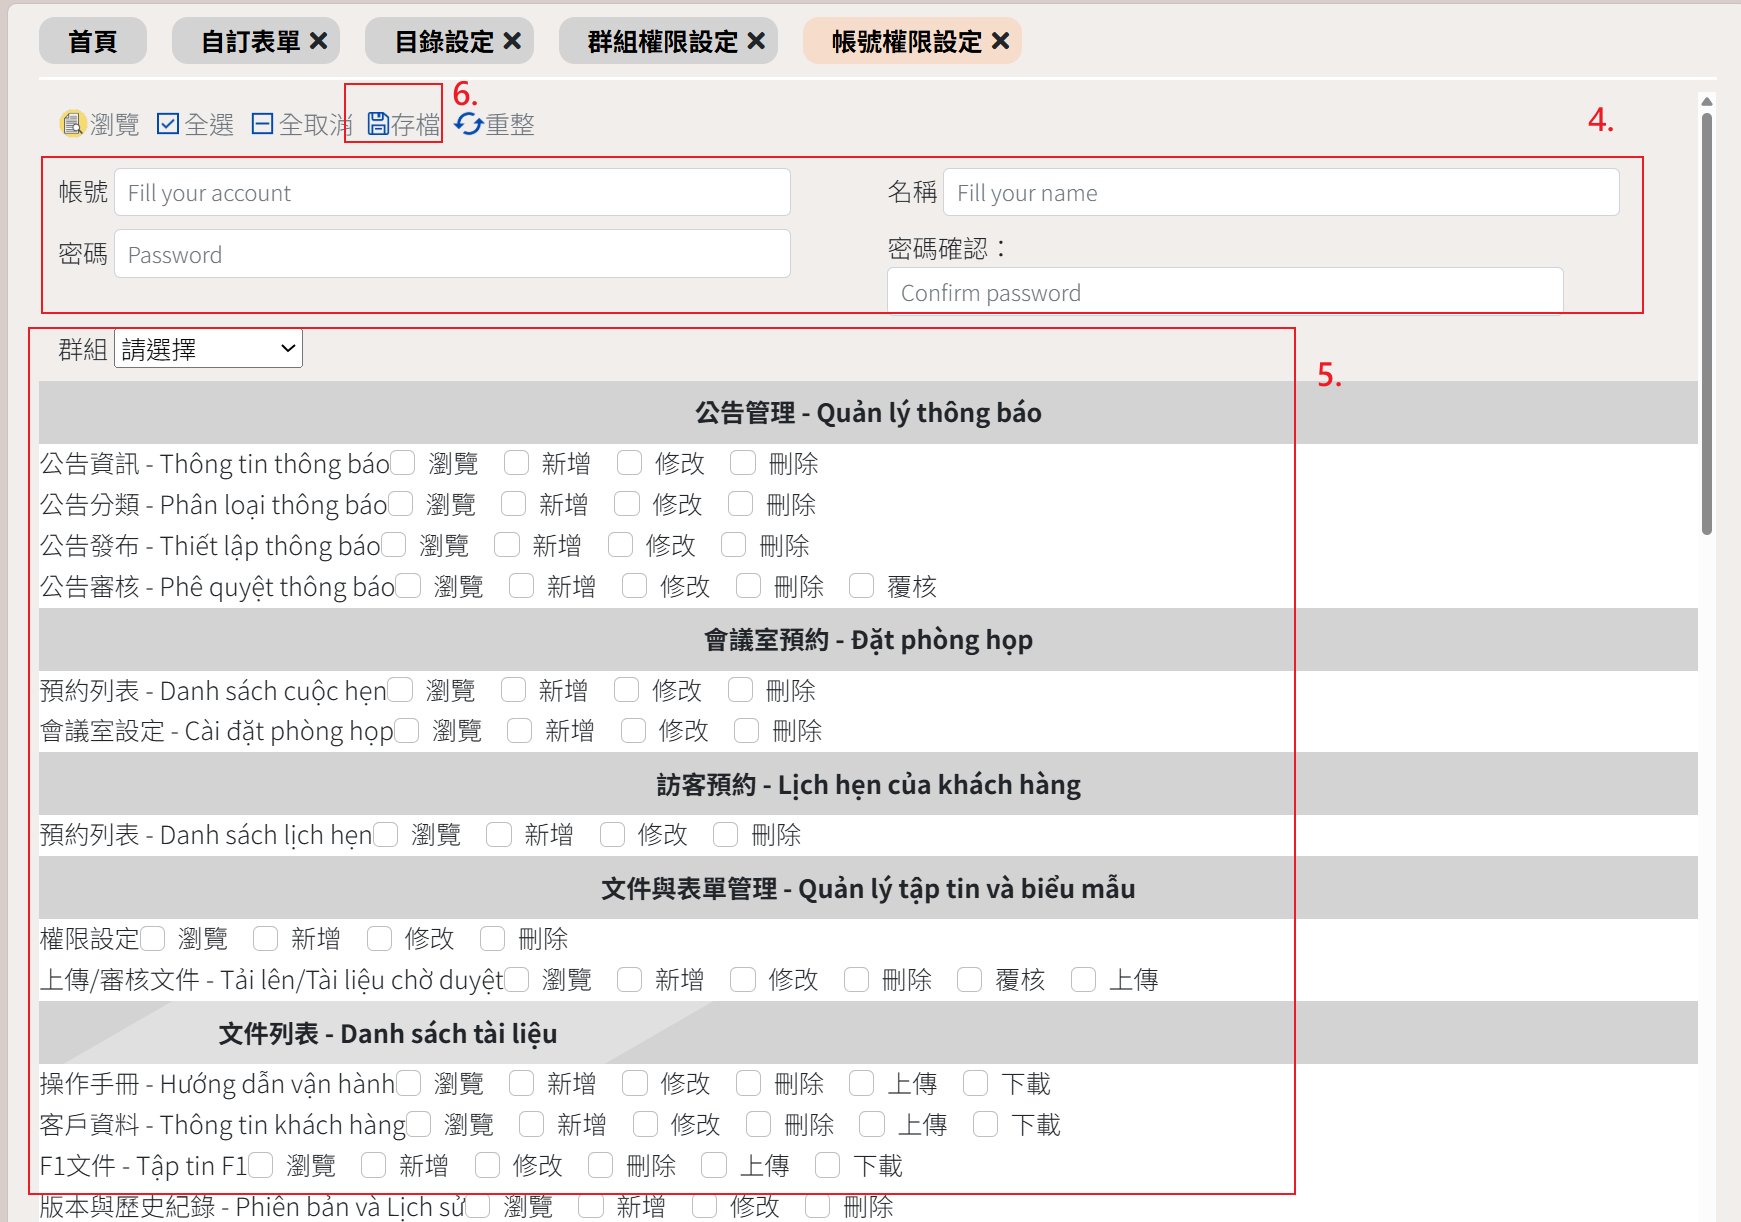1741x1222 pixels.
Task: Click the 全取消 deselect-all icon
Action: click(x=262, y=124)
